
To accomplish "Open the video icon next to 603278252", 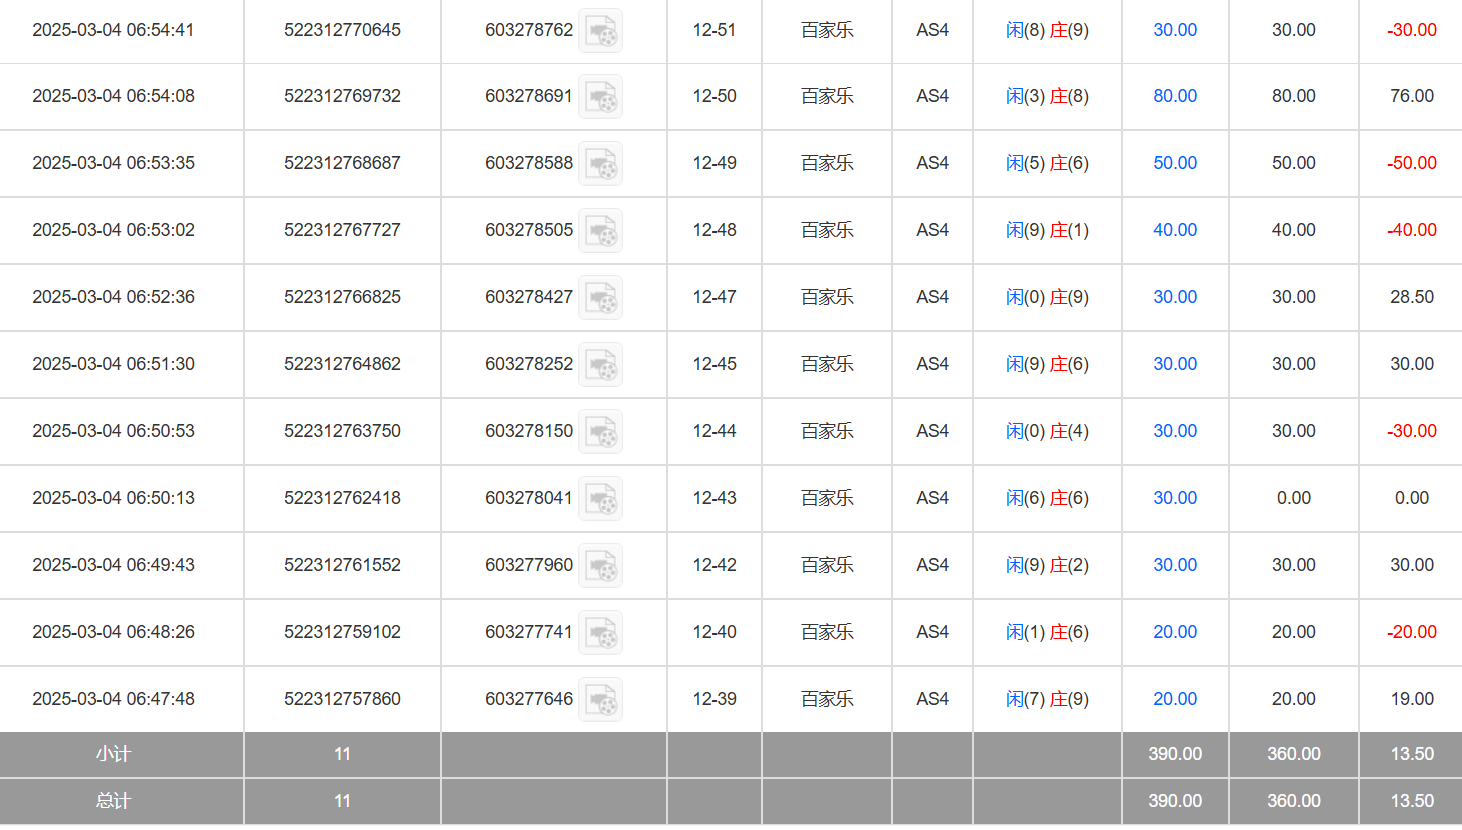I will tap(601, 365).
